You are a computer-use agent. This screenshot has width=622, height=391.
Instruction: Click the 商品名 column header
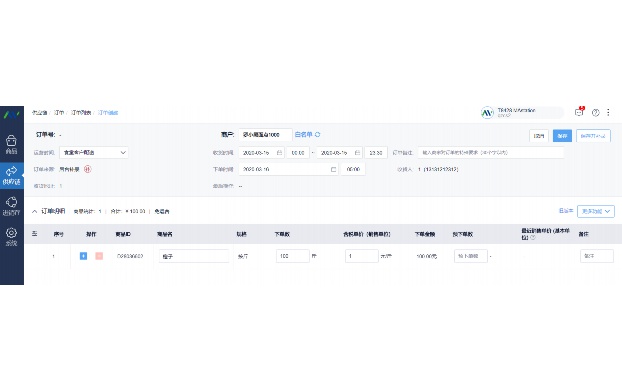165,234
